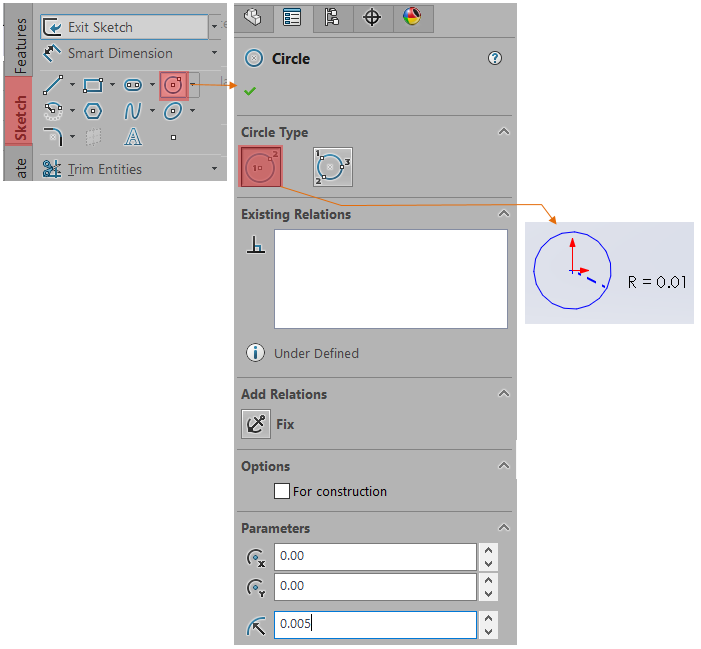Expand the Slot tool dropdown arrow
This screenshot has height=649, width=701.
pos(152,84)
